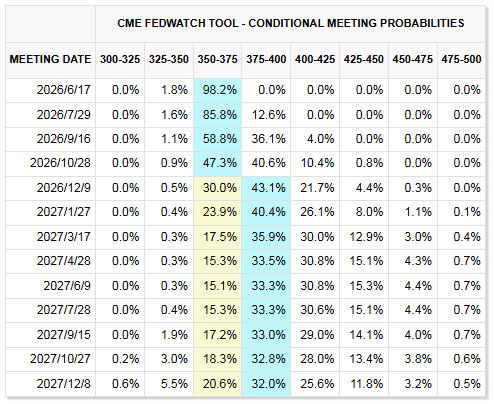
Task: Select the 47.3% cell for 2026/10/28
Action: coord(217,163)
